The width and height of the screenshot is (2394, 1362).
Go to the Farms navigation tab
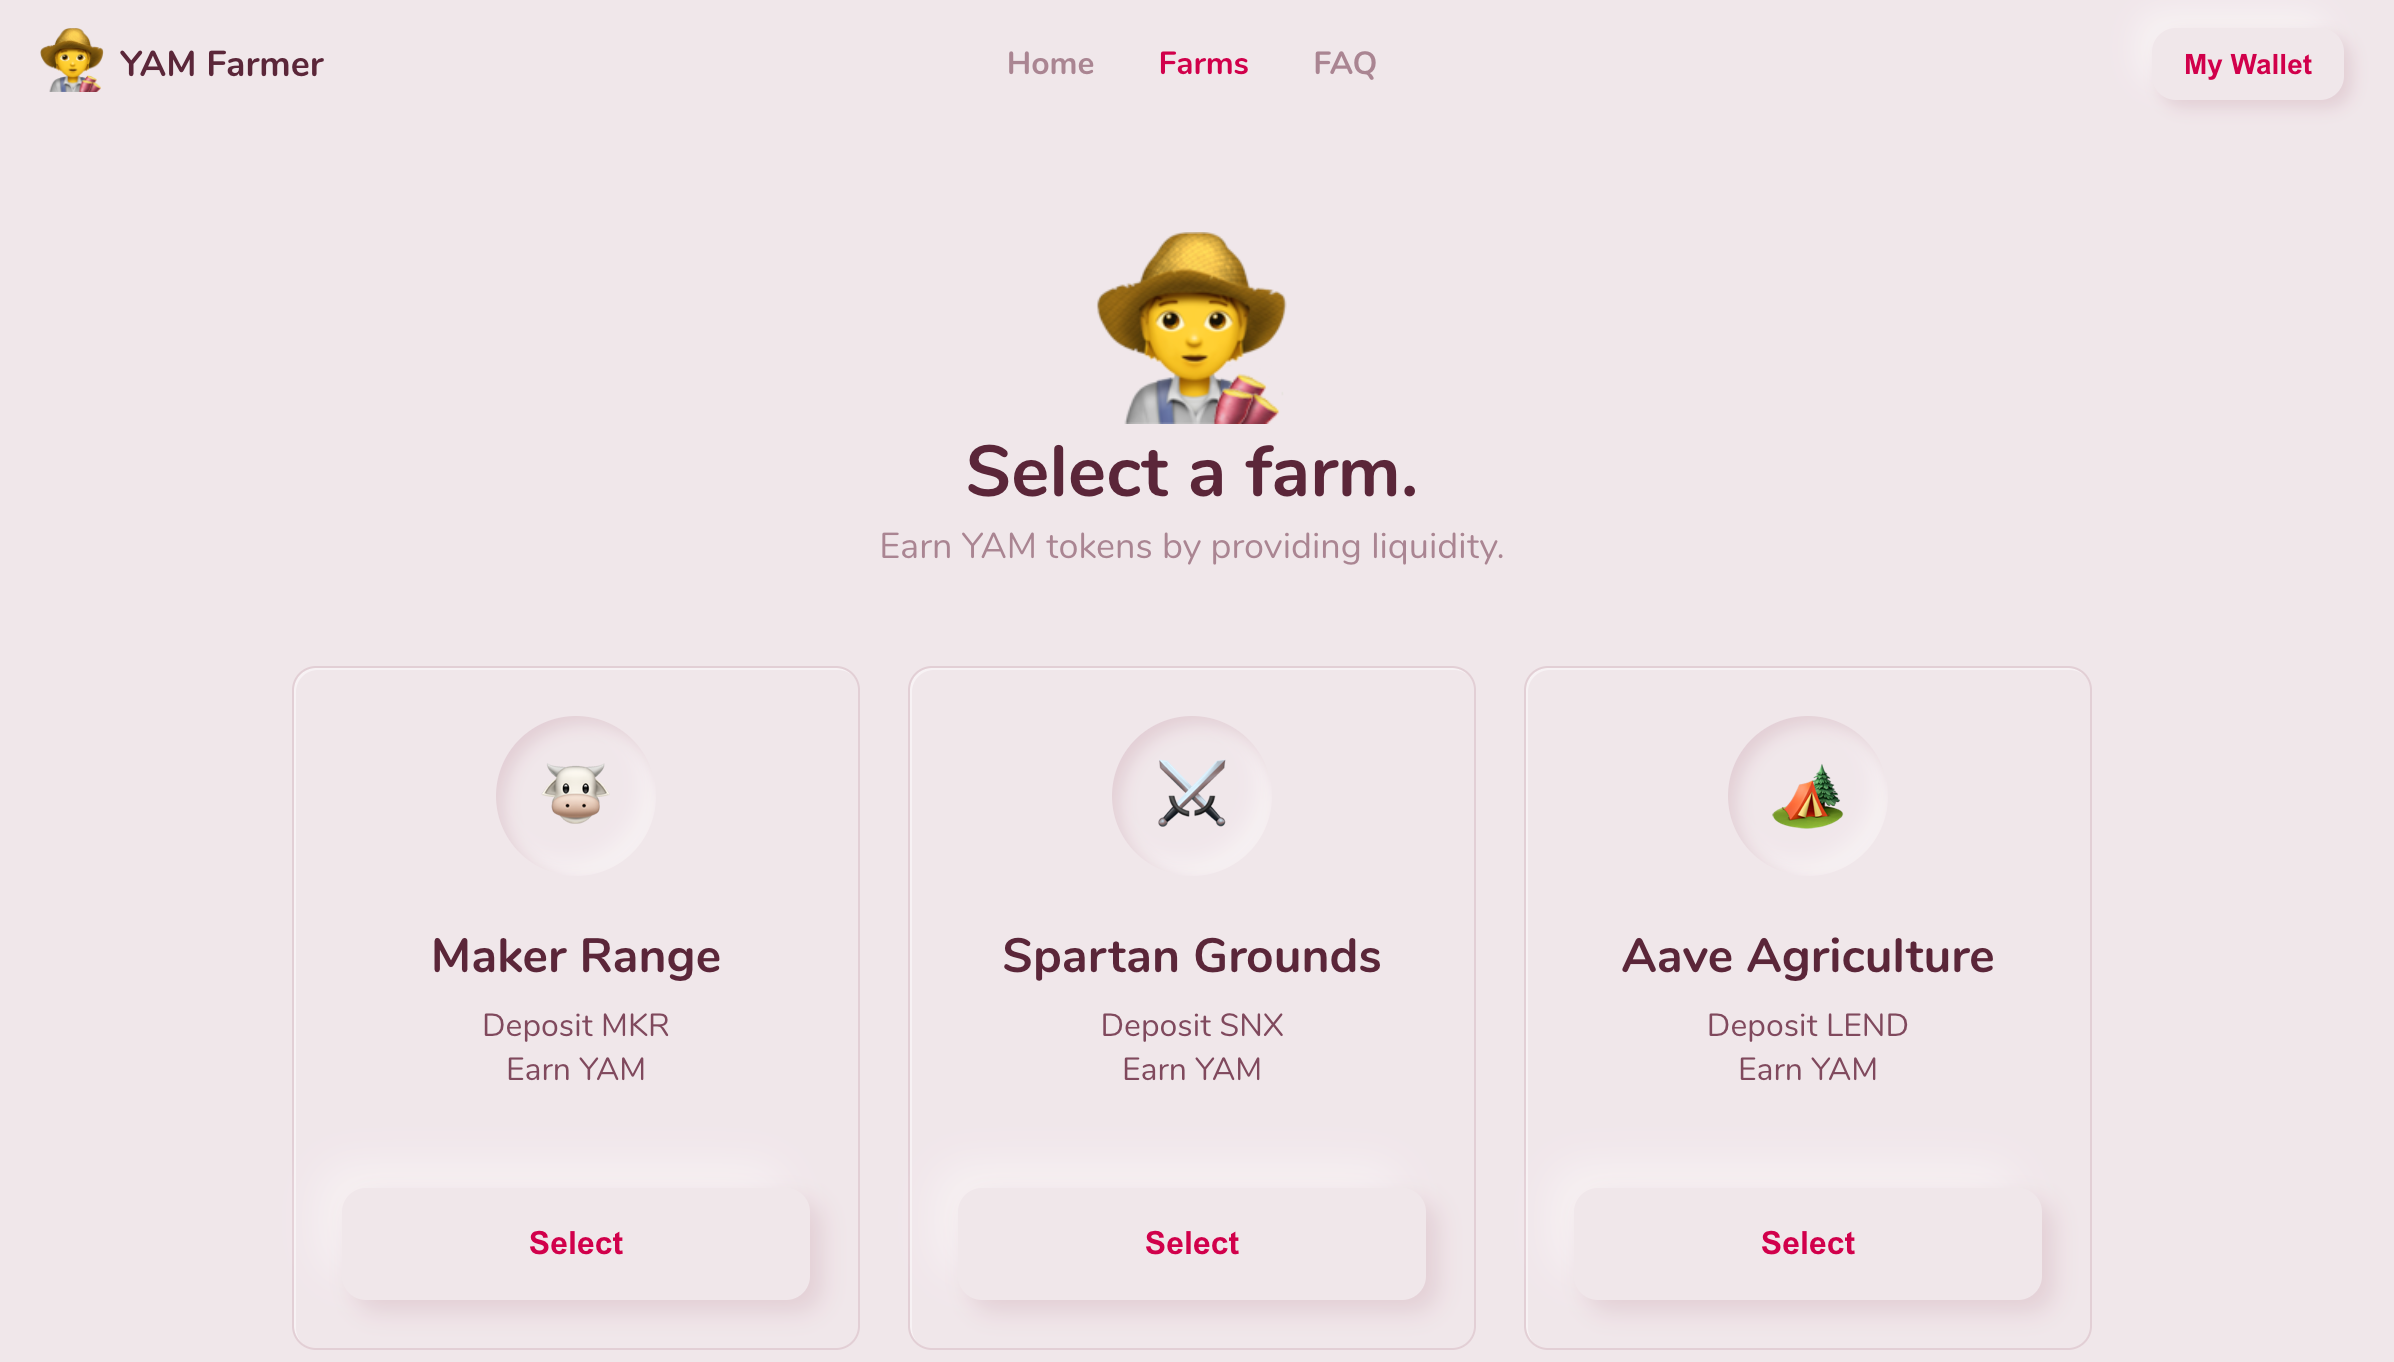tap(1203, 64)
